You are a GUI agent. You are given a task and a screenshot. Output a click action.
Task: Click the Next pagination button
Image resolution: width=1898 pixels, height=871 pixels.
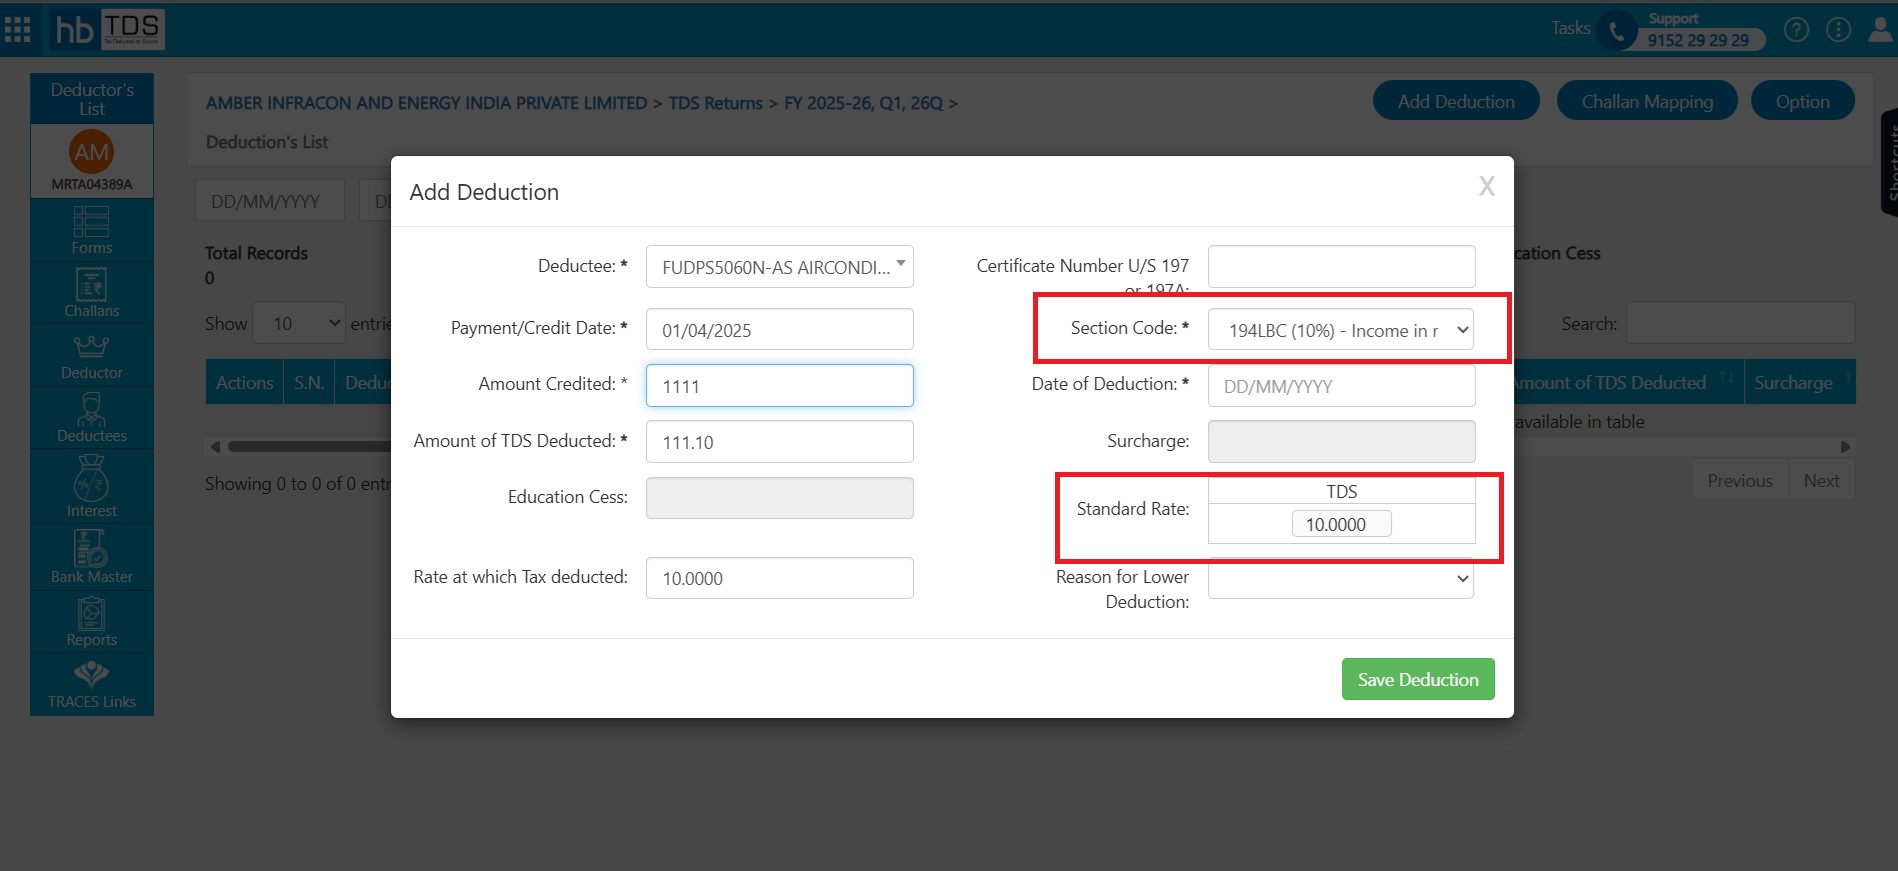tap(1821, 480)
